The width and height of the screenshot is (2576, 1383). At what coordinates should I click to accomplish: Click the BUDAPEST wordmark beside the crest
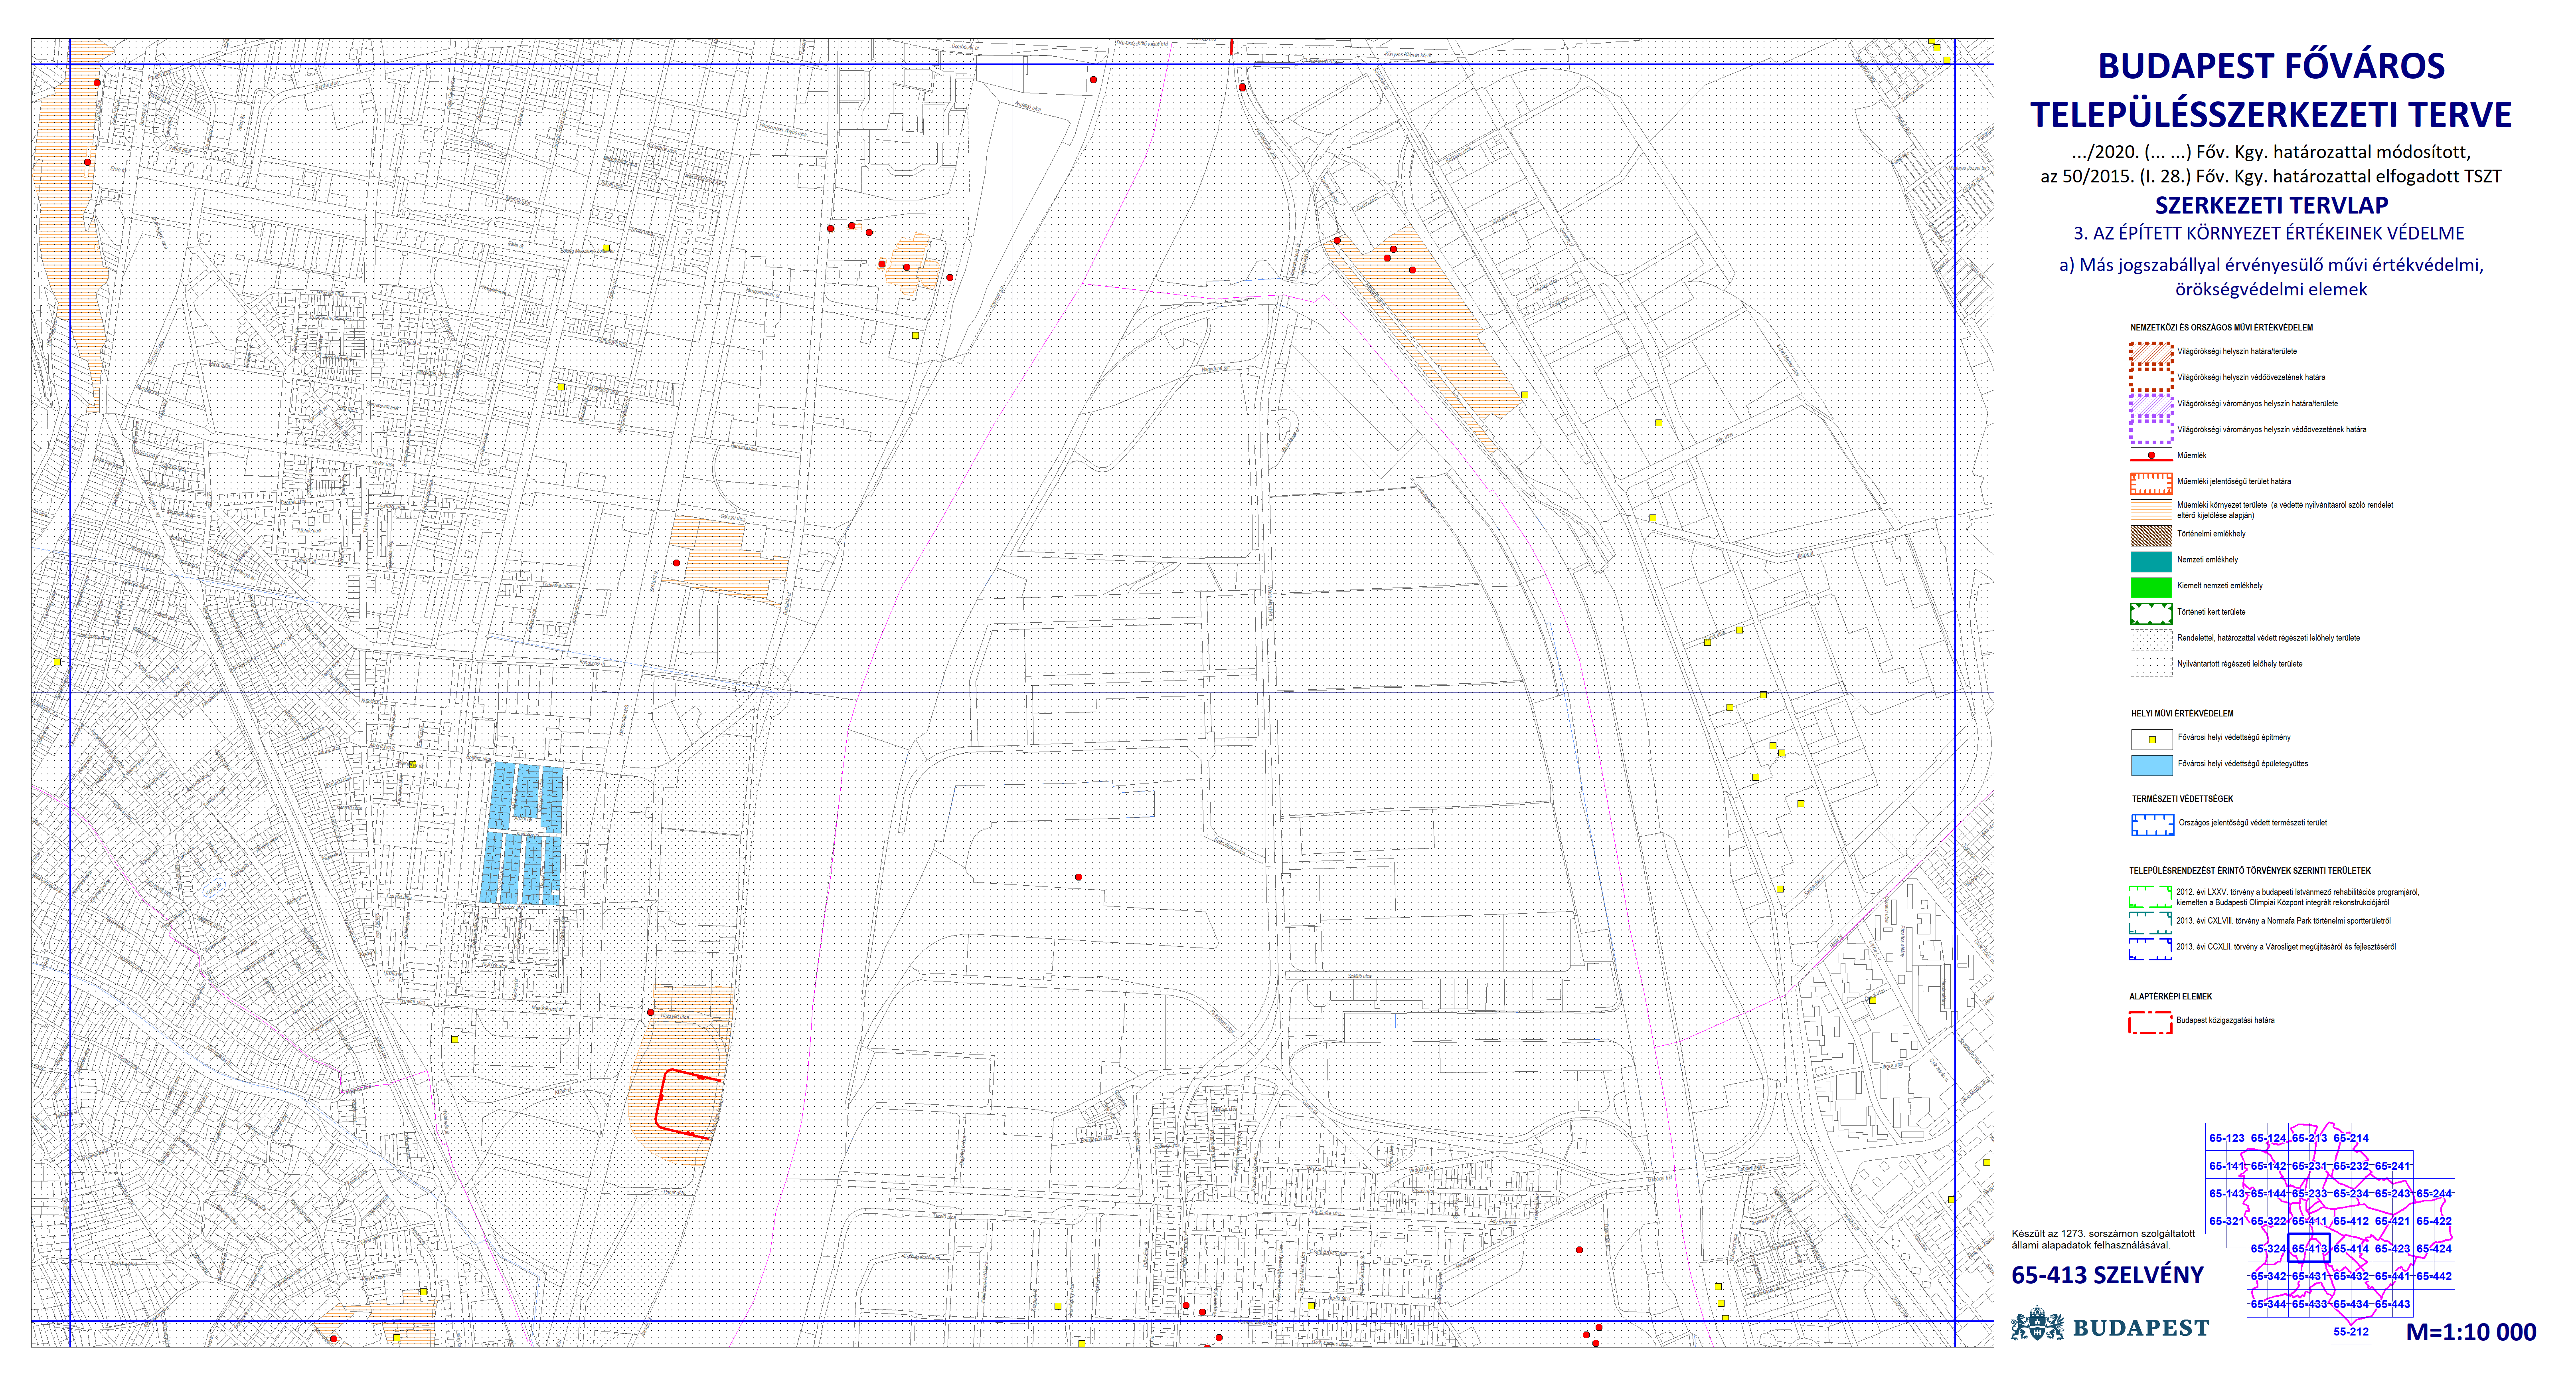[x=2141, y=1328]
